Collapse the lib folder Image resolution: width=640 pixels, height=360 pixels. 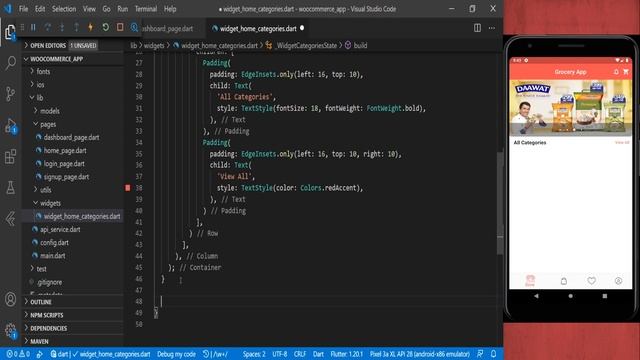tap(73, 98)
